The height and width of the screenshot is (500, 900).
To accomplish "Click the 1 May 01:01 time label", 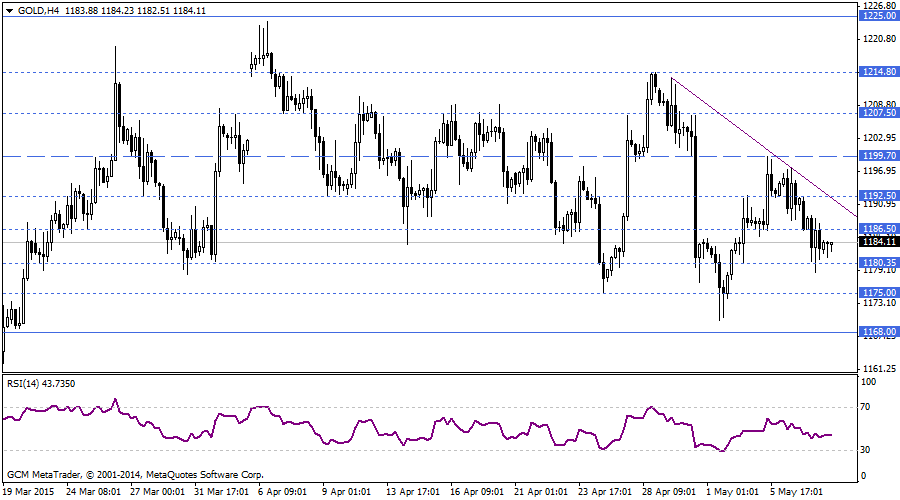I will 732,492.
